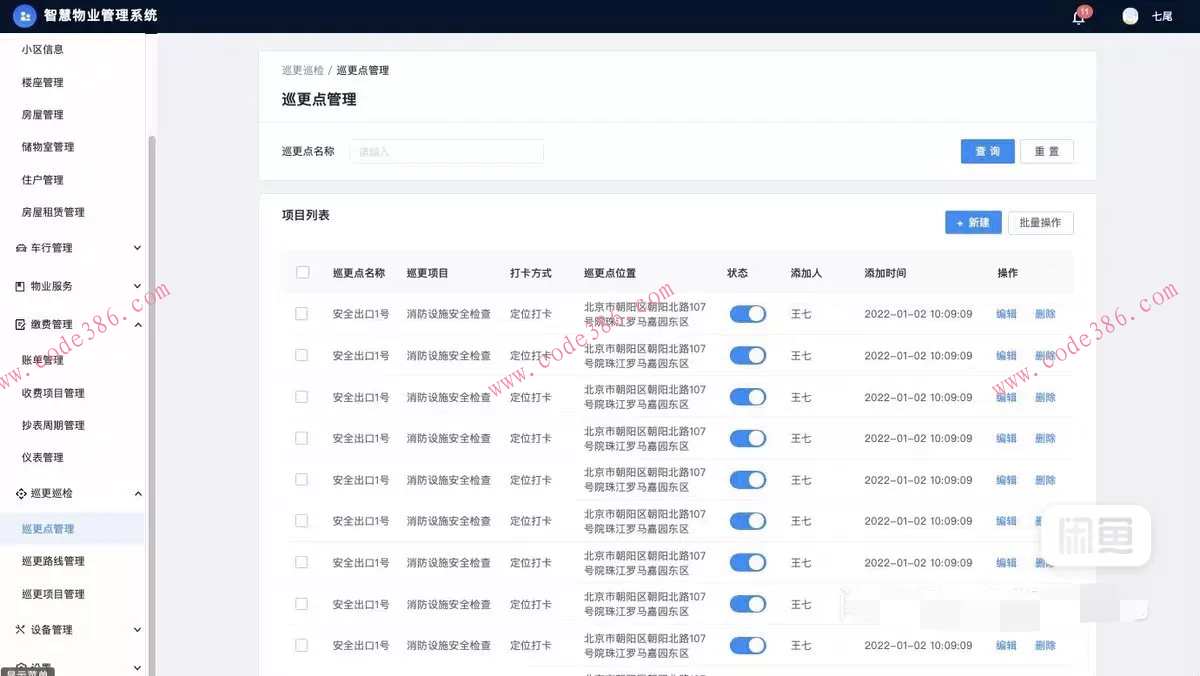Open the notification bell in the top bar

(1078, 17)
